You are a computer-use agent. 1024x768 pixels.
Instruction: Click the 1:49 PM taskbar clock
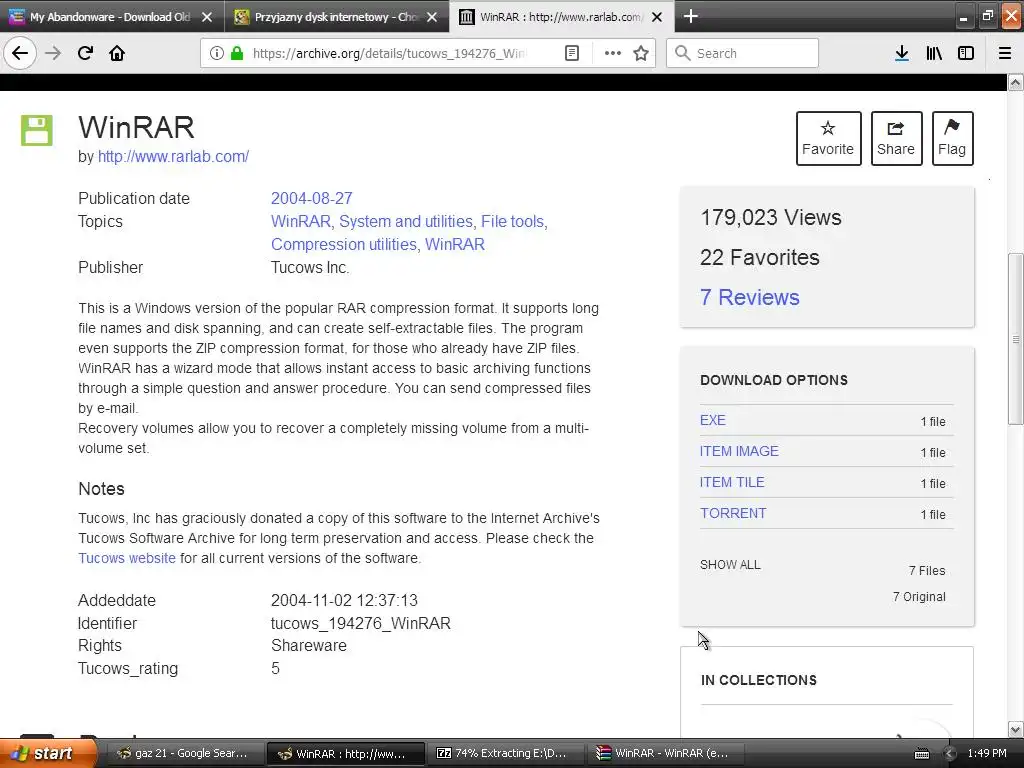(x=987, y=754)
